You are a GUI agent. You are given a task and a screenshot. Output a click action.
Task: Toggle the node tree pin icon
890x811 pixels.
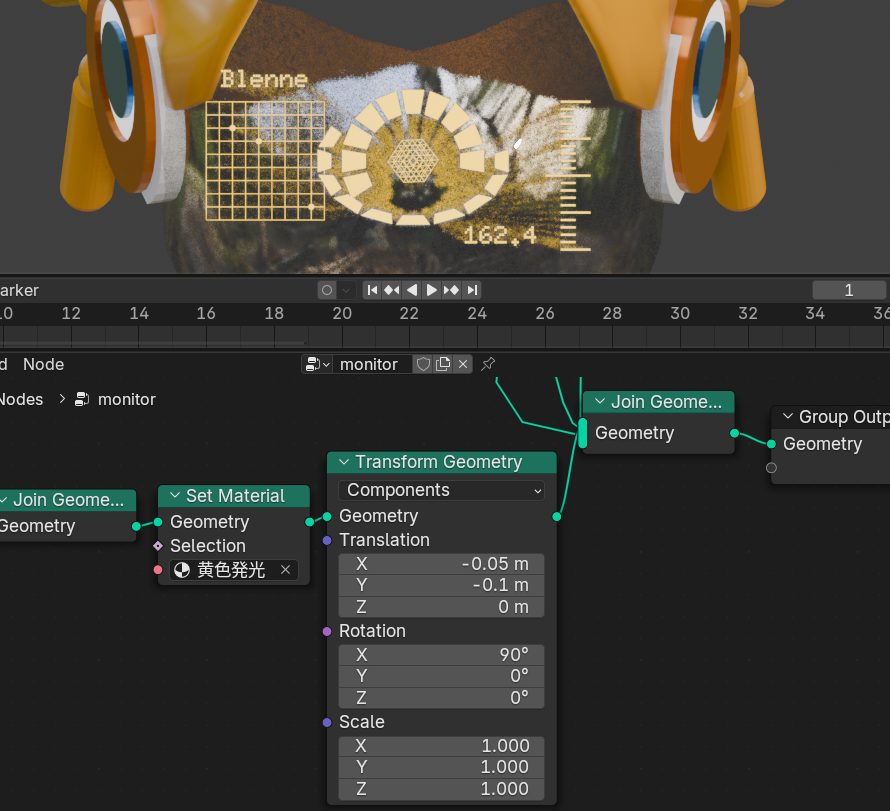[488, 364]
